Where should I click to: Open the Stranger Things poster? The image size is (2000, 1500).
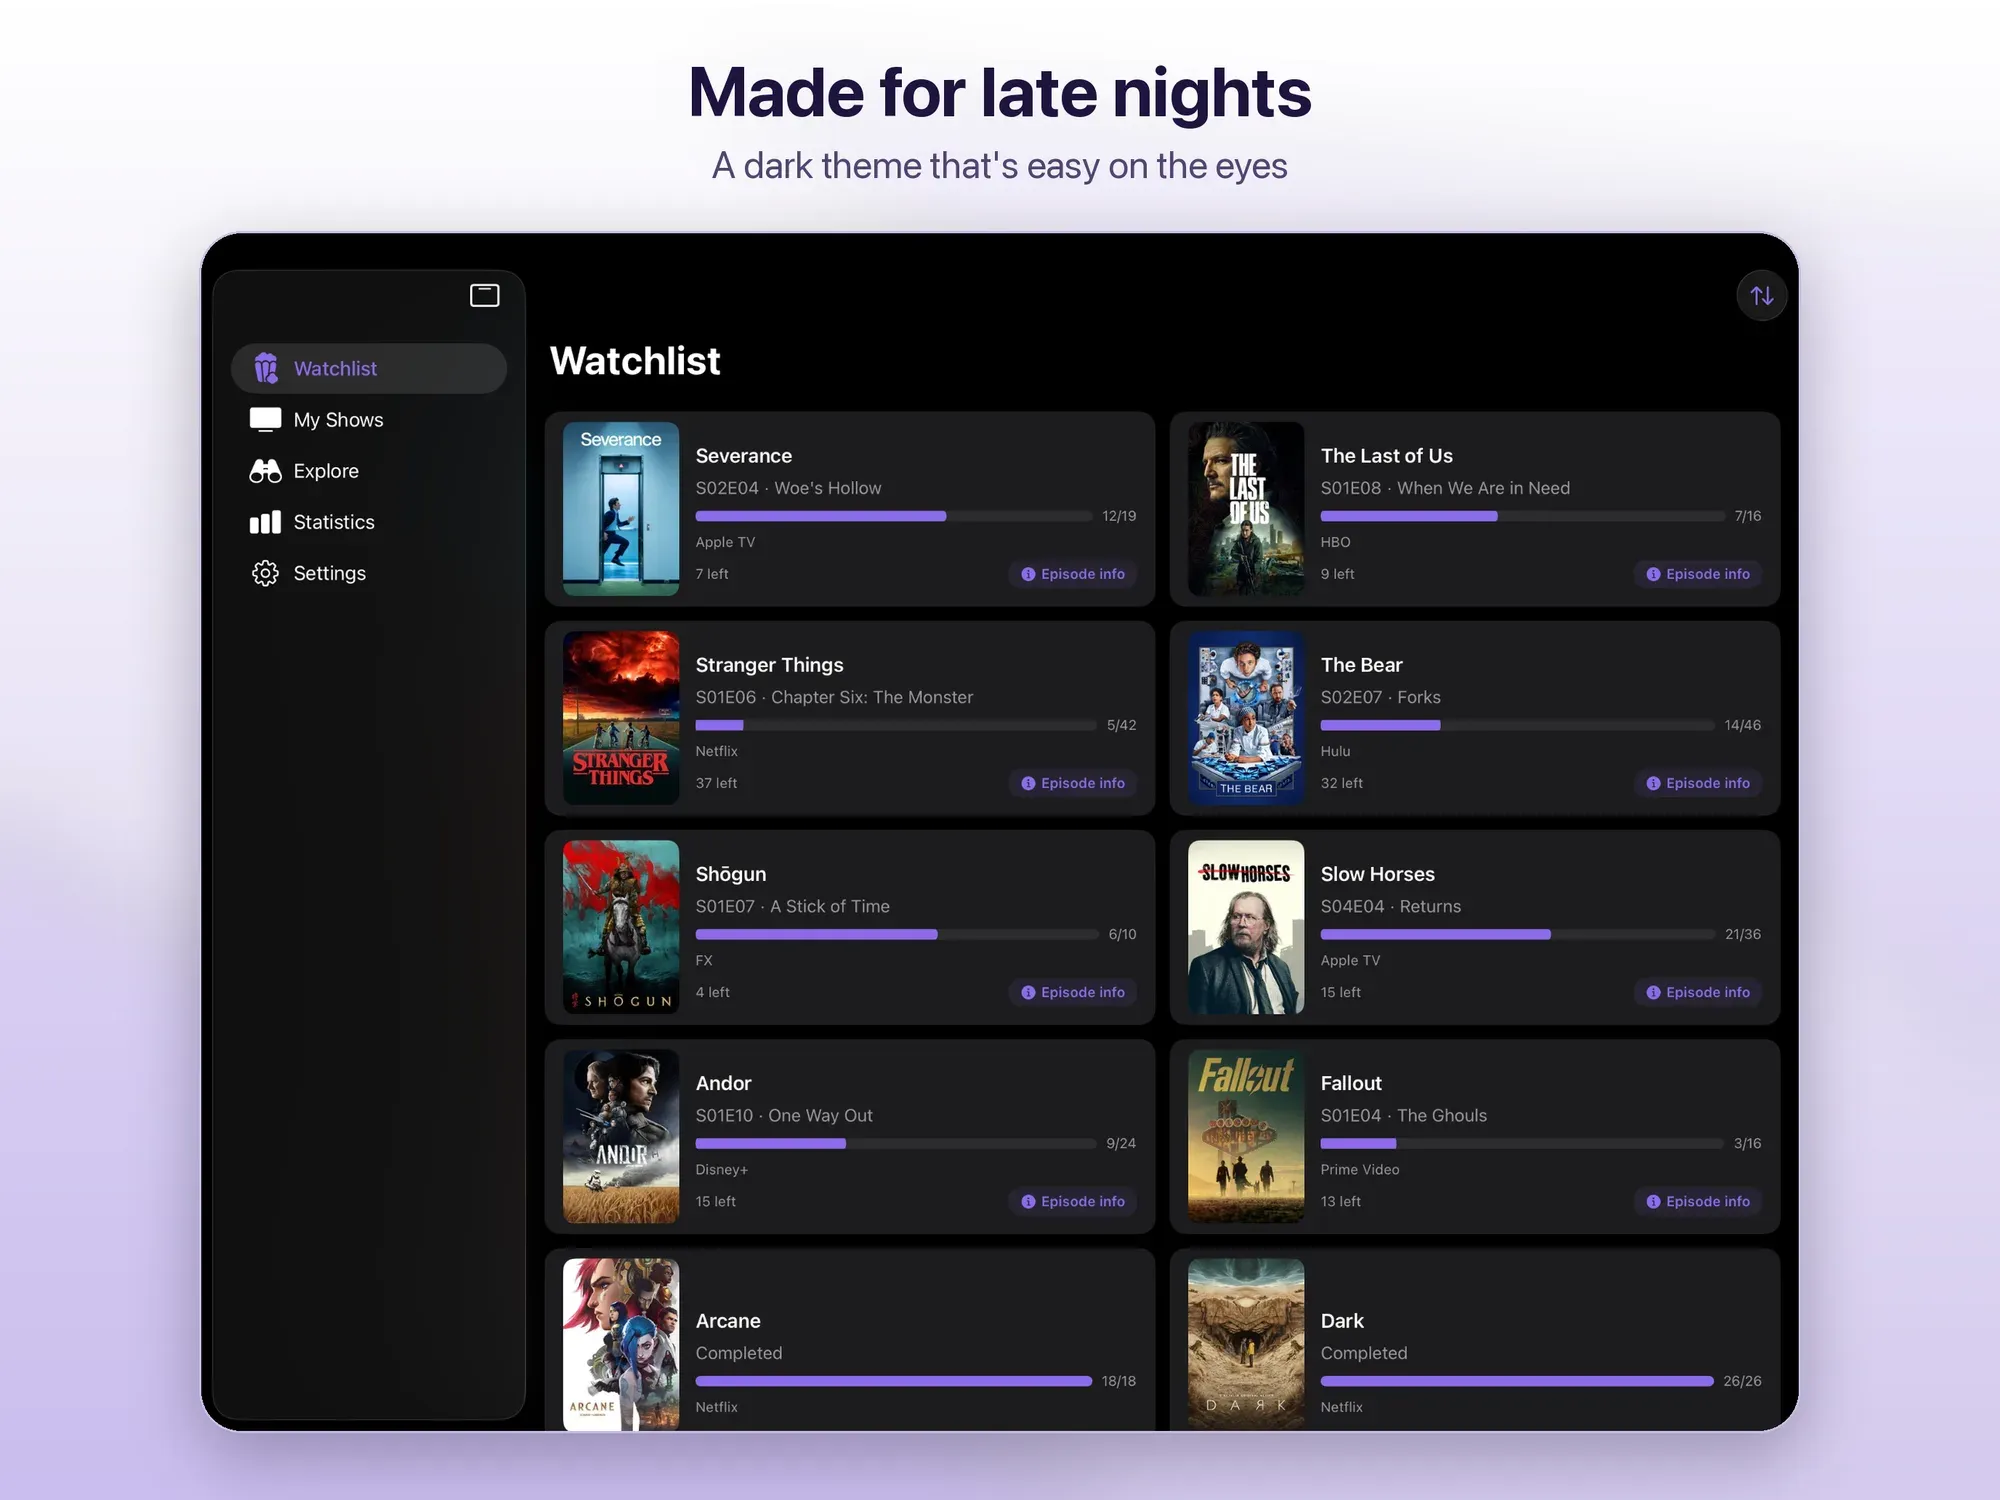coord(621,718)
